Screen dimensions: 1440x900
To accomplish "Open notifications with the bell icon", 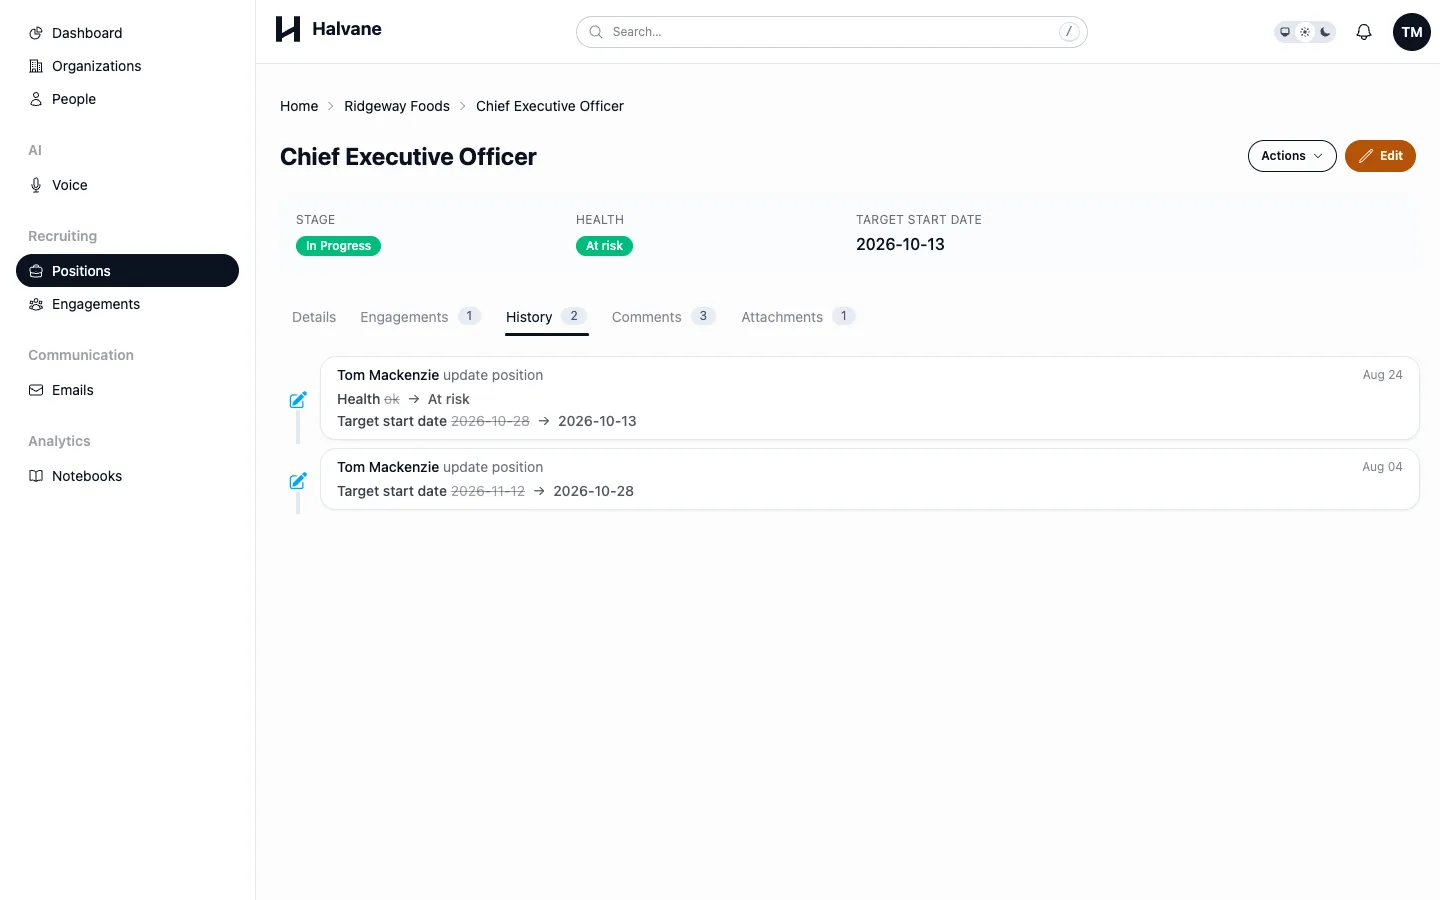I will tap(1364, 32).
